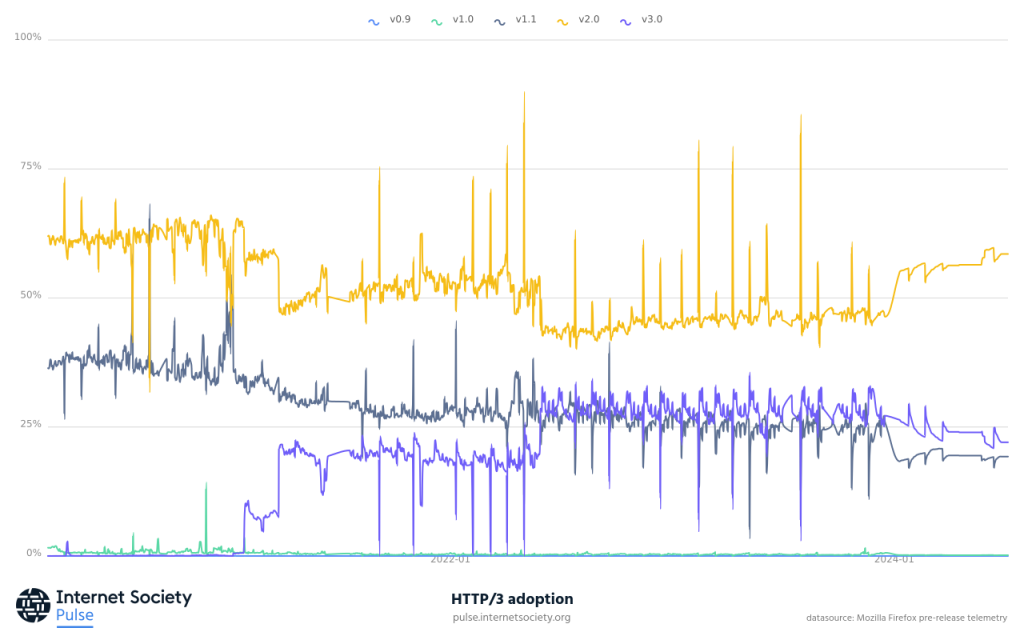Click the dark gray v1.1 legend icon
Viewport: 1024px width, 636px height.
(500, 20)
